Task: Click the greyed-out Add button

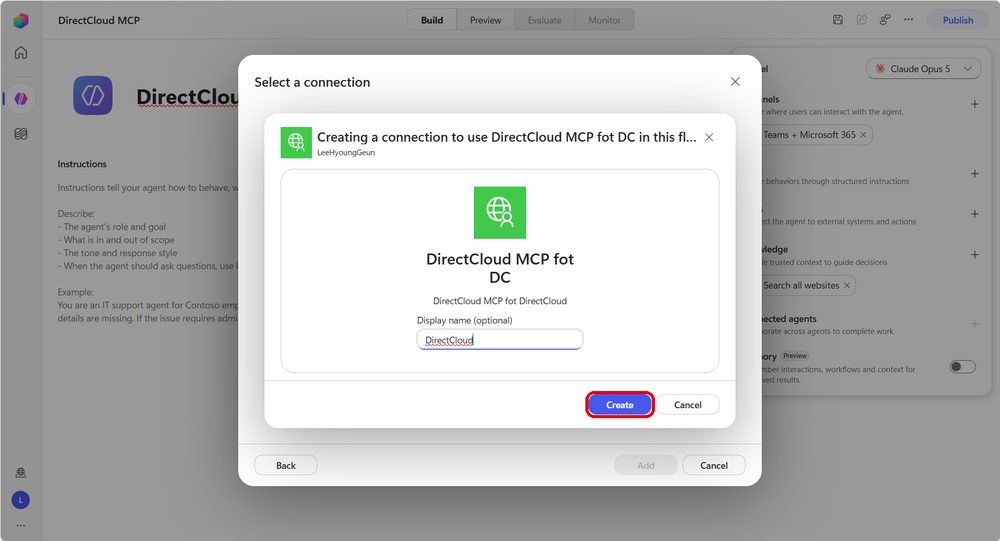Action: pyautogui.click(x=645, y=465)
